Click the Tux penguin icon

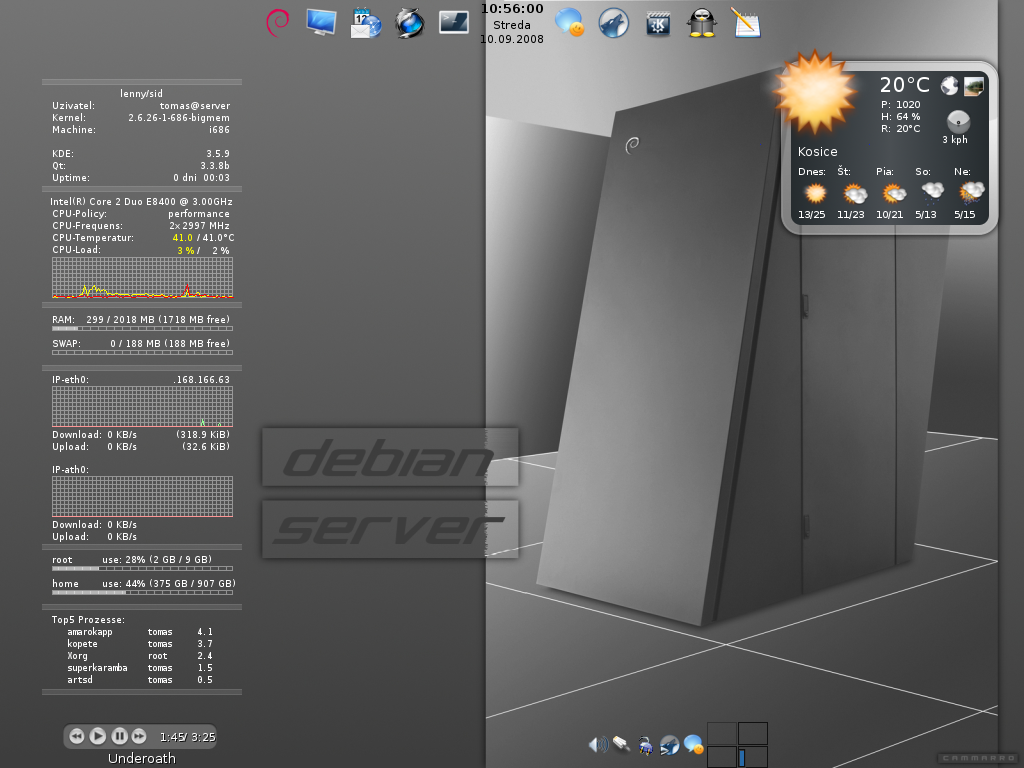click(x=702, y=23)
